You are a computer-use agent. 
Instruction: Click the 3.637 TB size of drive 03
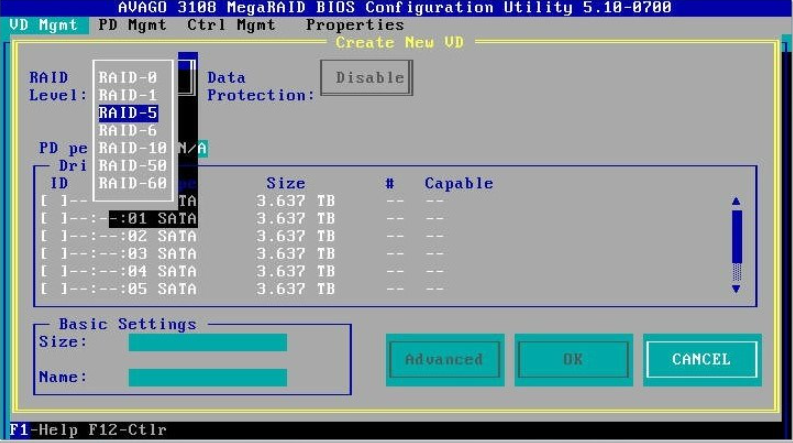pos(295,254)
